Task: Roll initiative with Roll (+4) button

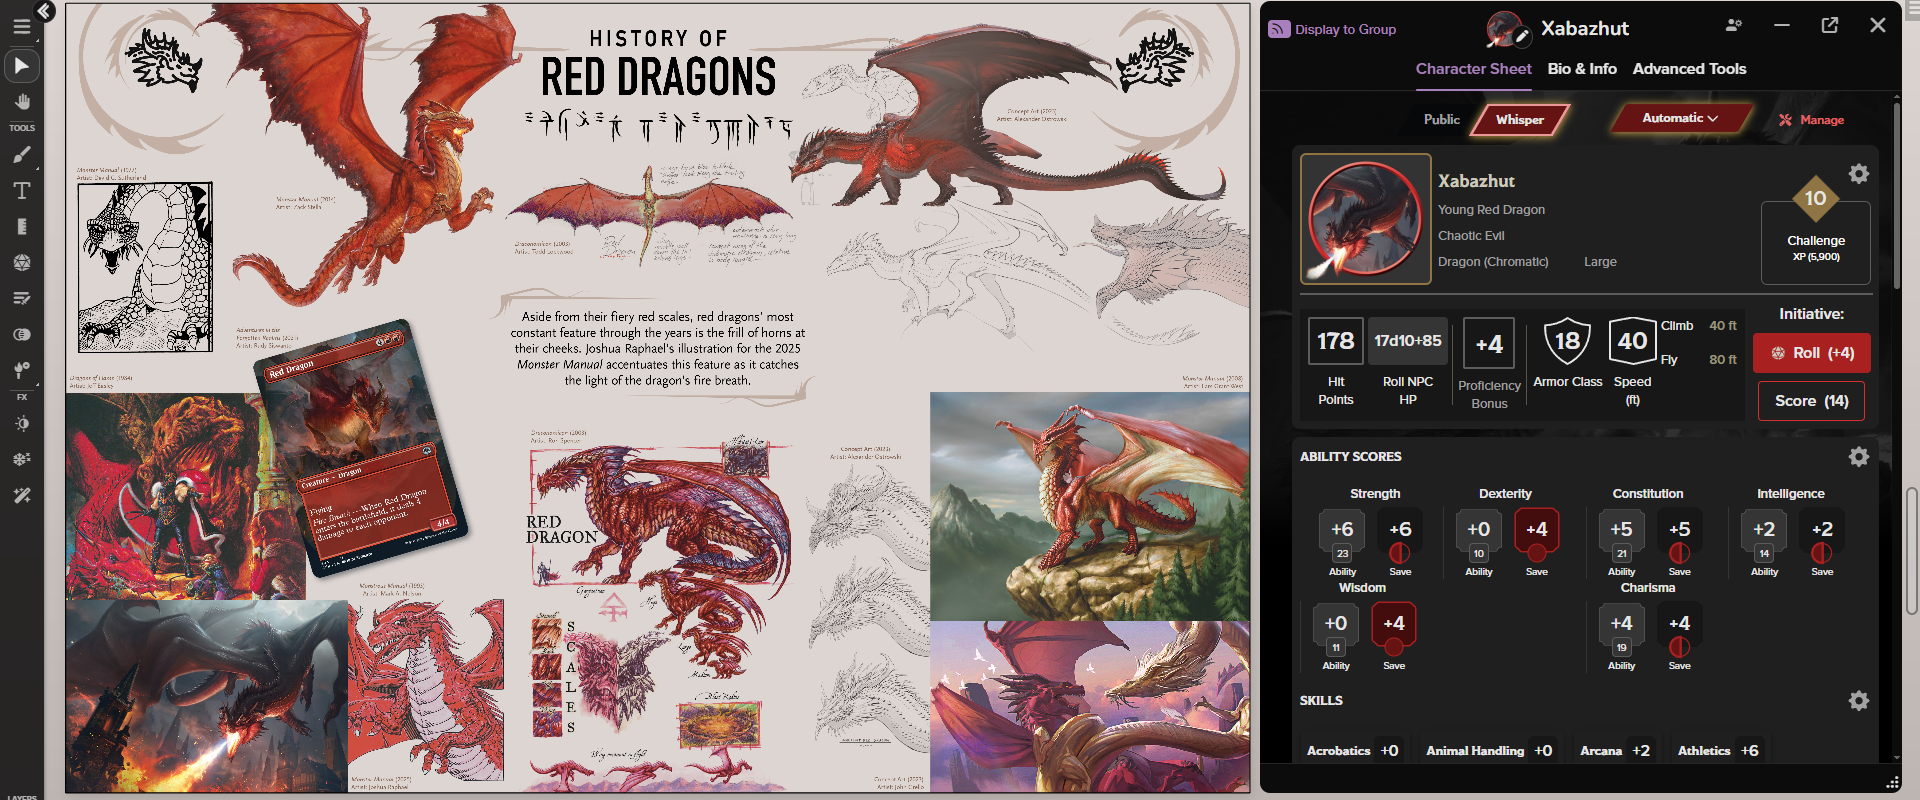Action: coord(1812,353)
